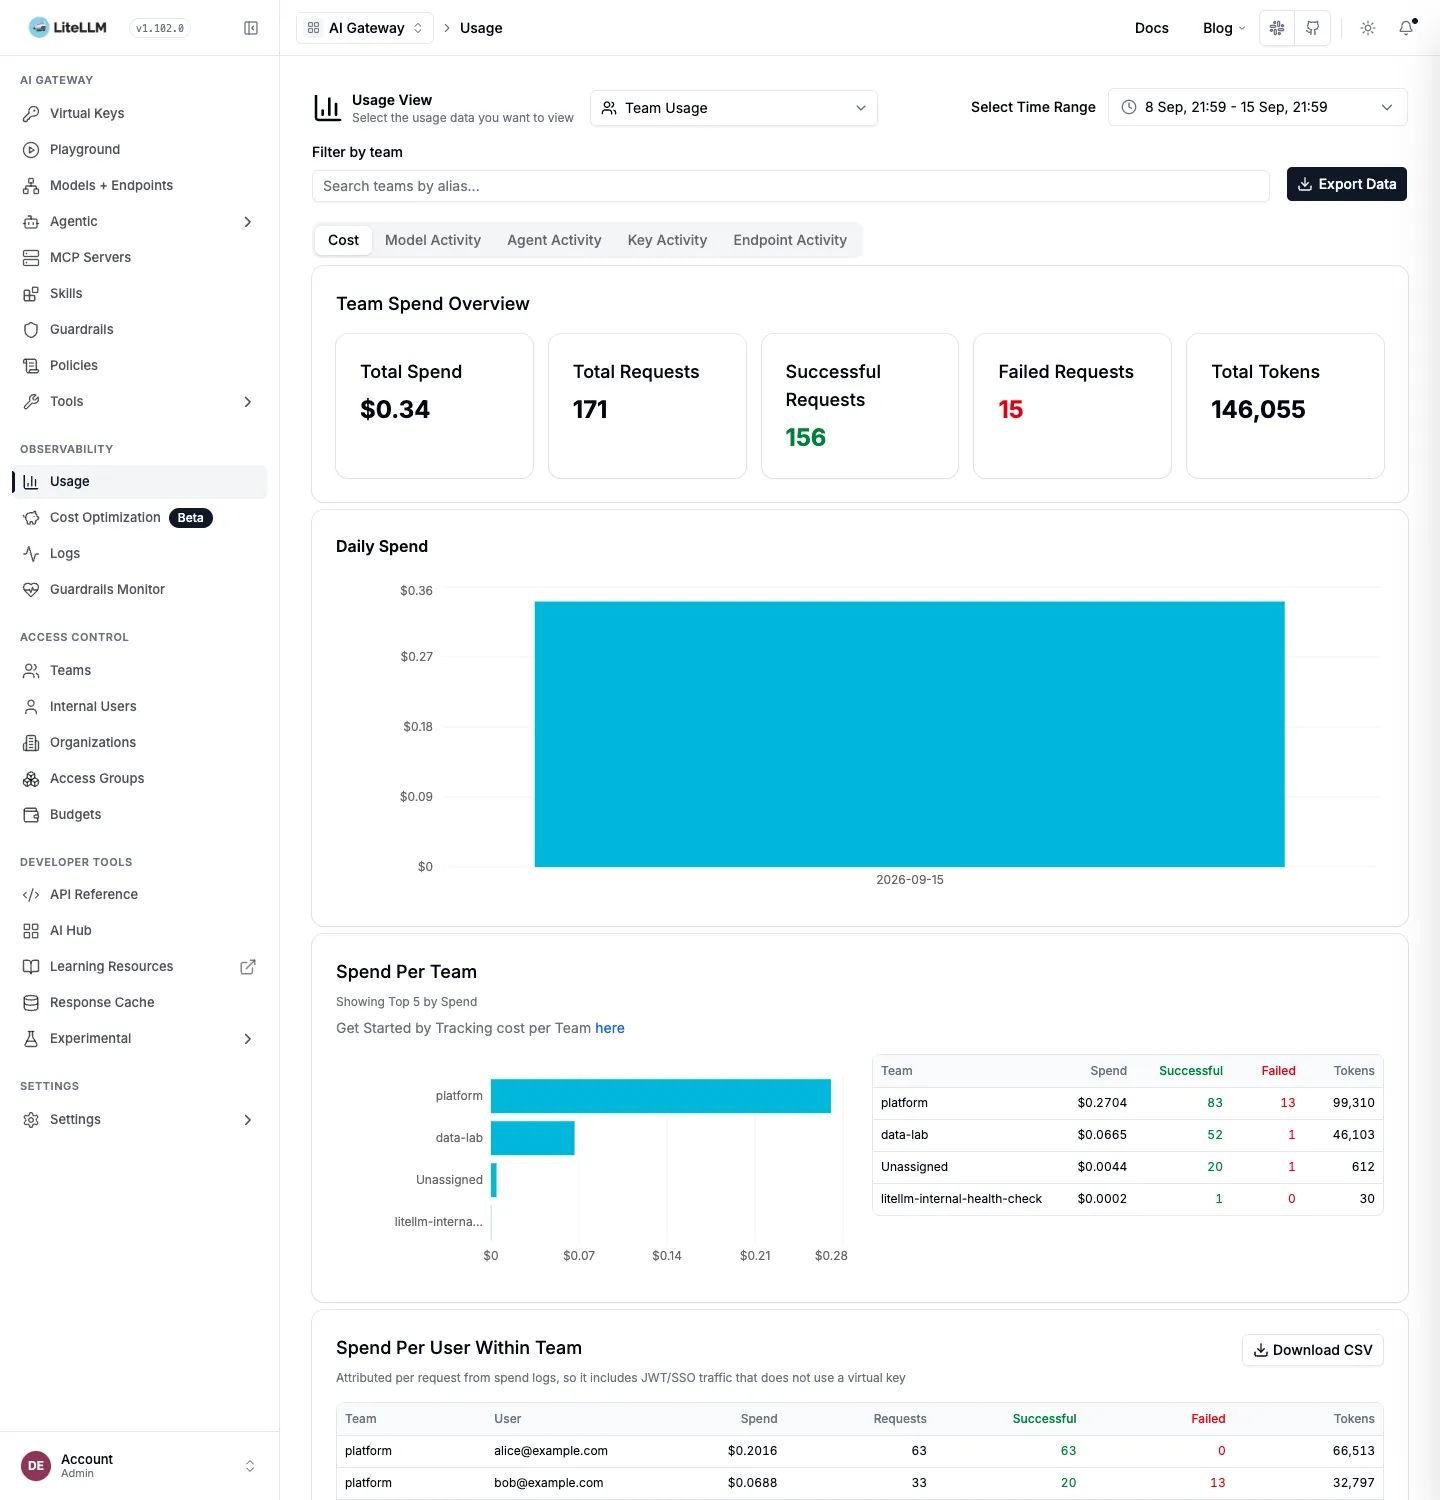Viewport: 1440px width, 1500px height.
Task: Open Skills in the sidebar
Action: [x=139, y=293]
